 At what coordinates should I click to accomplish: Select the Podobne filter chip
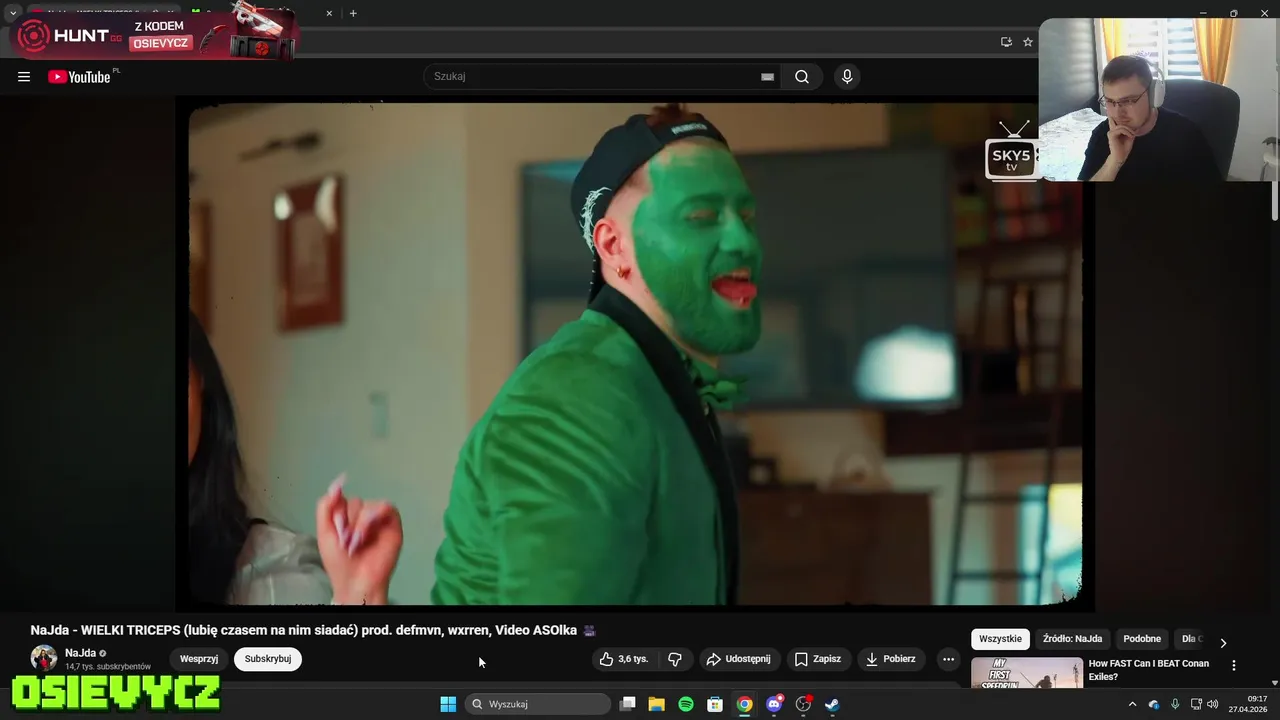click(1142, 639)
